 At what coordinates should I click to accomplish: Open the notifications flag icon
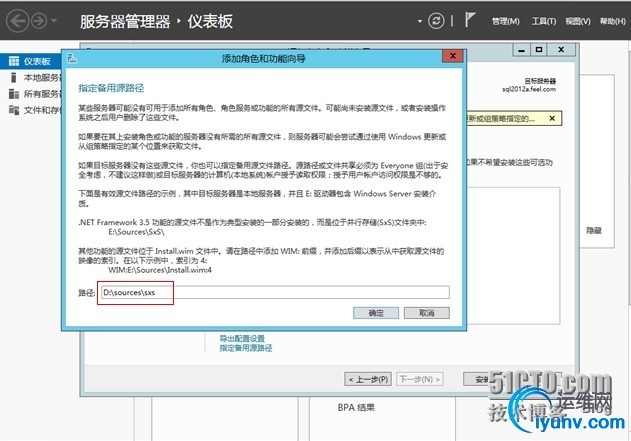coord(470,19)
